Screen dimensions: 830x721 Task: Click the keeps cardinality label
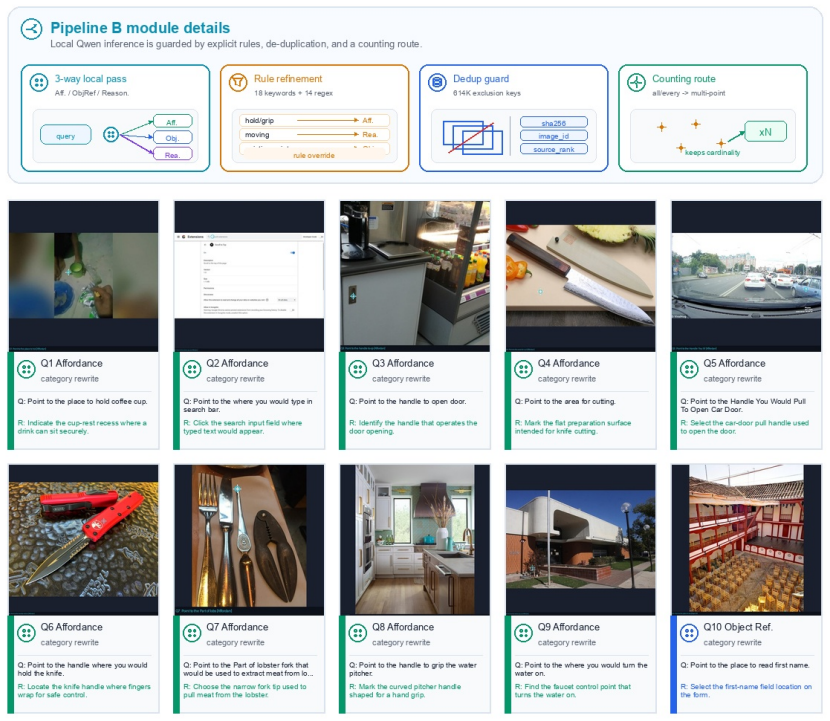point(712,152)
